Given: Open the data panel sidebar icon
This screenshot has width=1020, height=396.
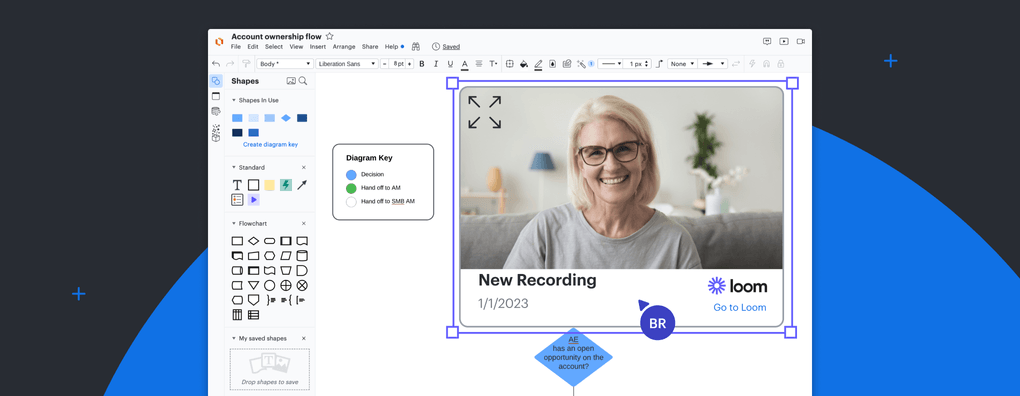Looking at the screenshot, I should pyautogui.click(x=216, y=111).
